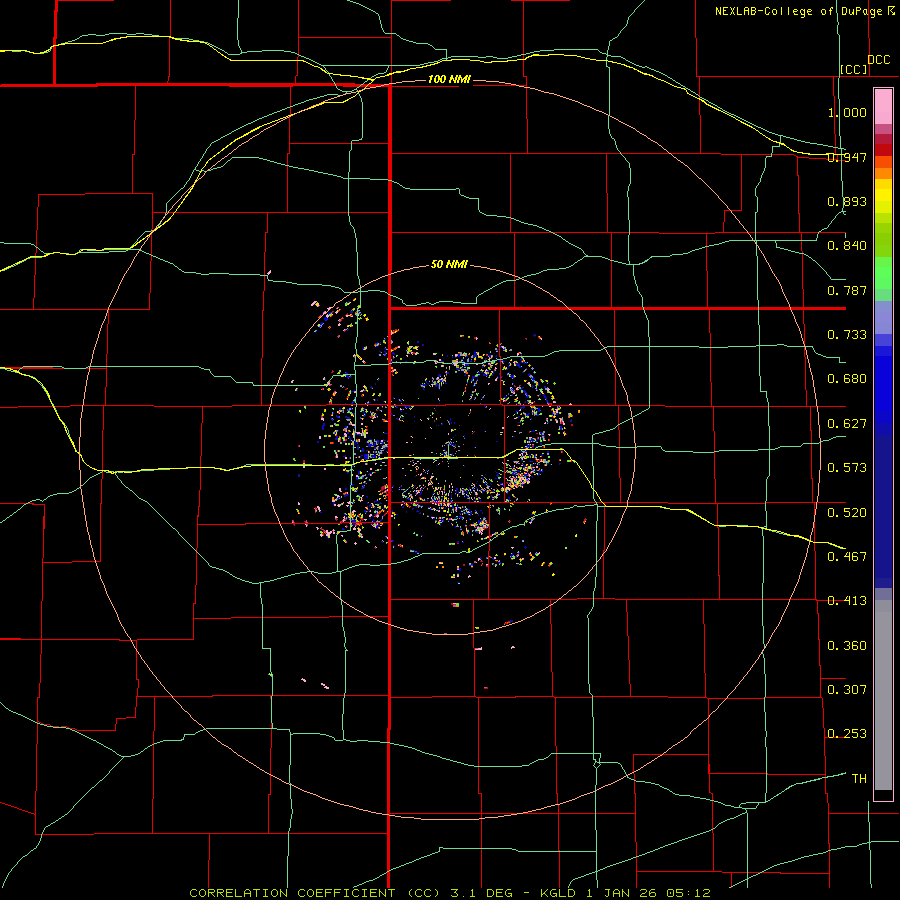The height and width of the screenshot is (900, 900).
Task: Click the 1.000 color scale value
Action: 847,112
